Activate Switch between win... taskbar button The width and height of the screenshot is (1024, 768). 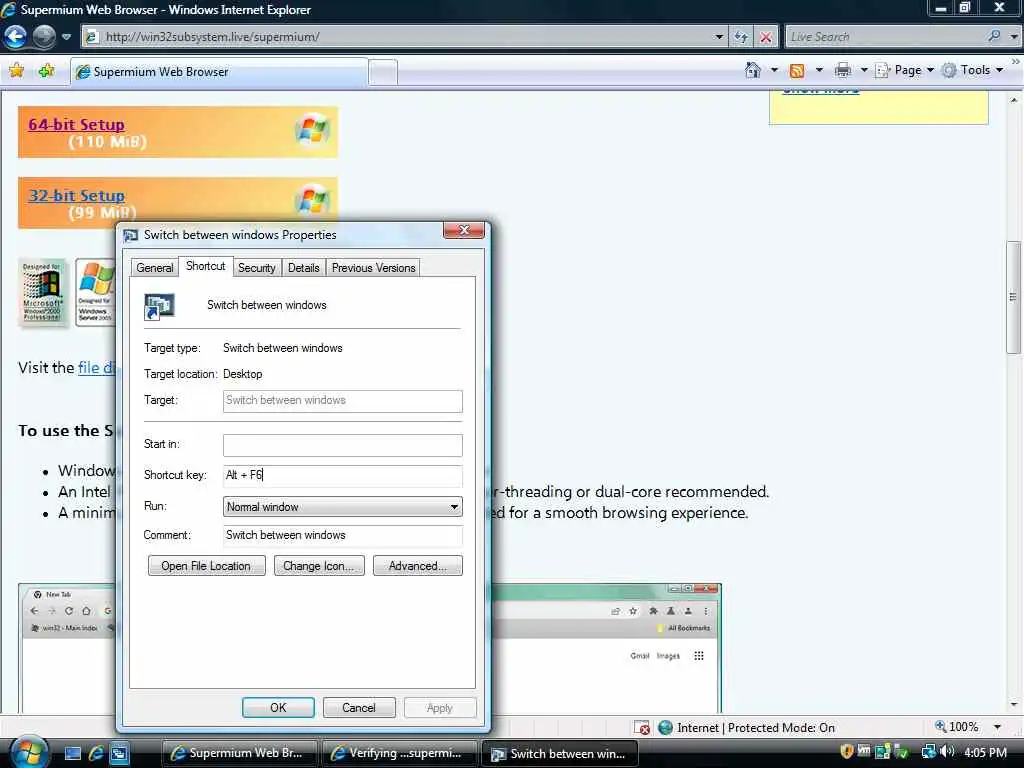(x=560, y=753)
